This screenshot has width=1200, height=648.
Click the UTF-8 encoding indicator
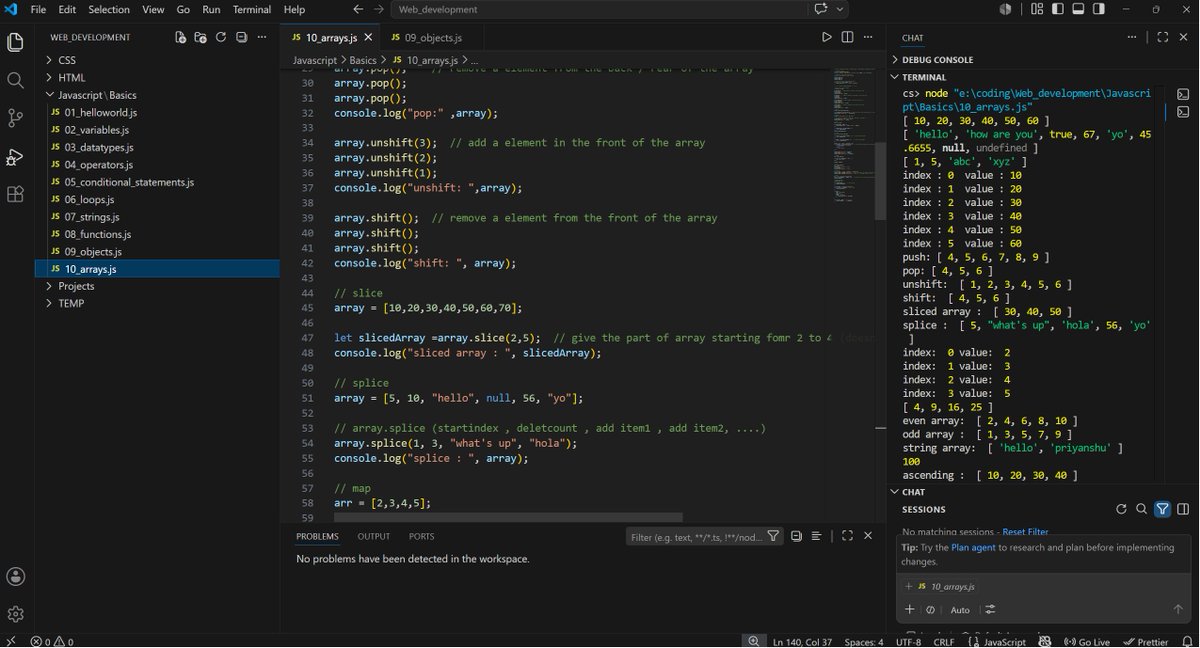click(x=908, y=641)
